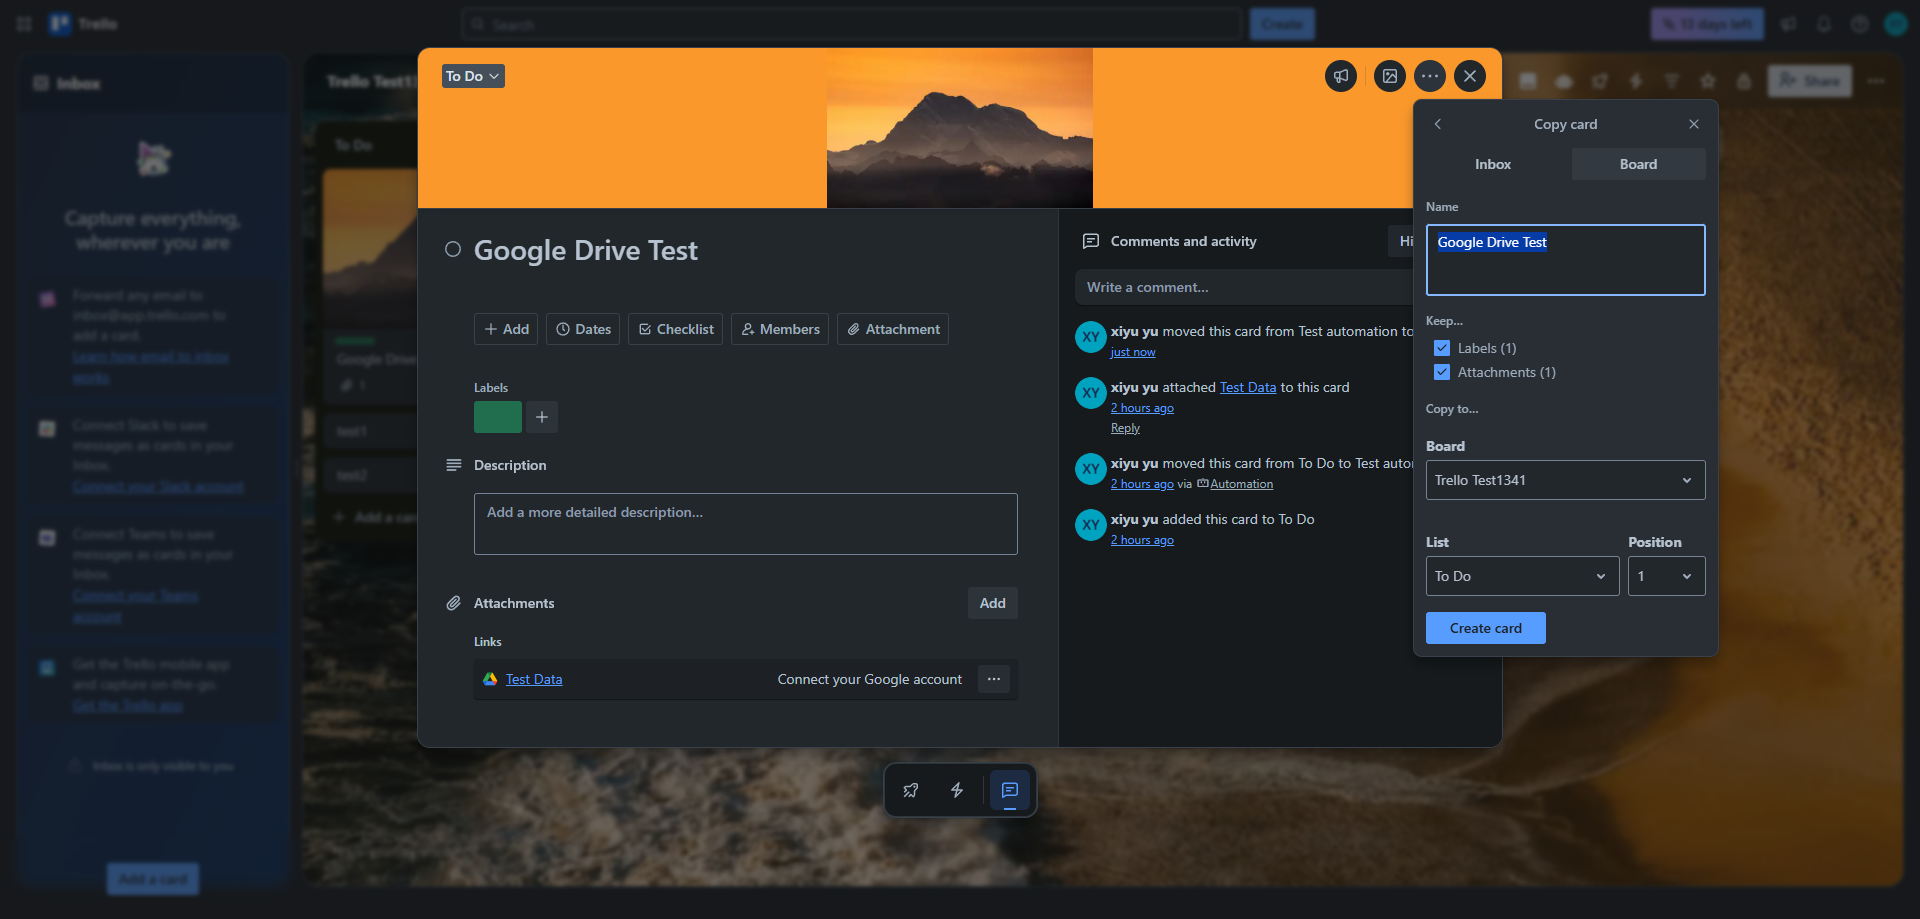Click the plus button to add a label

click(542, 417)
